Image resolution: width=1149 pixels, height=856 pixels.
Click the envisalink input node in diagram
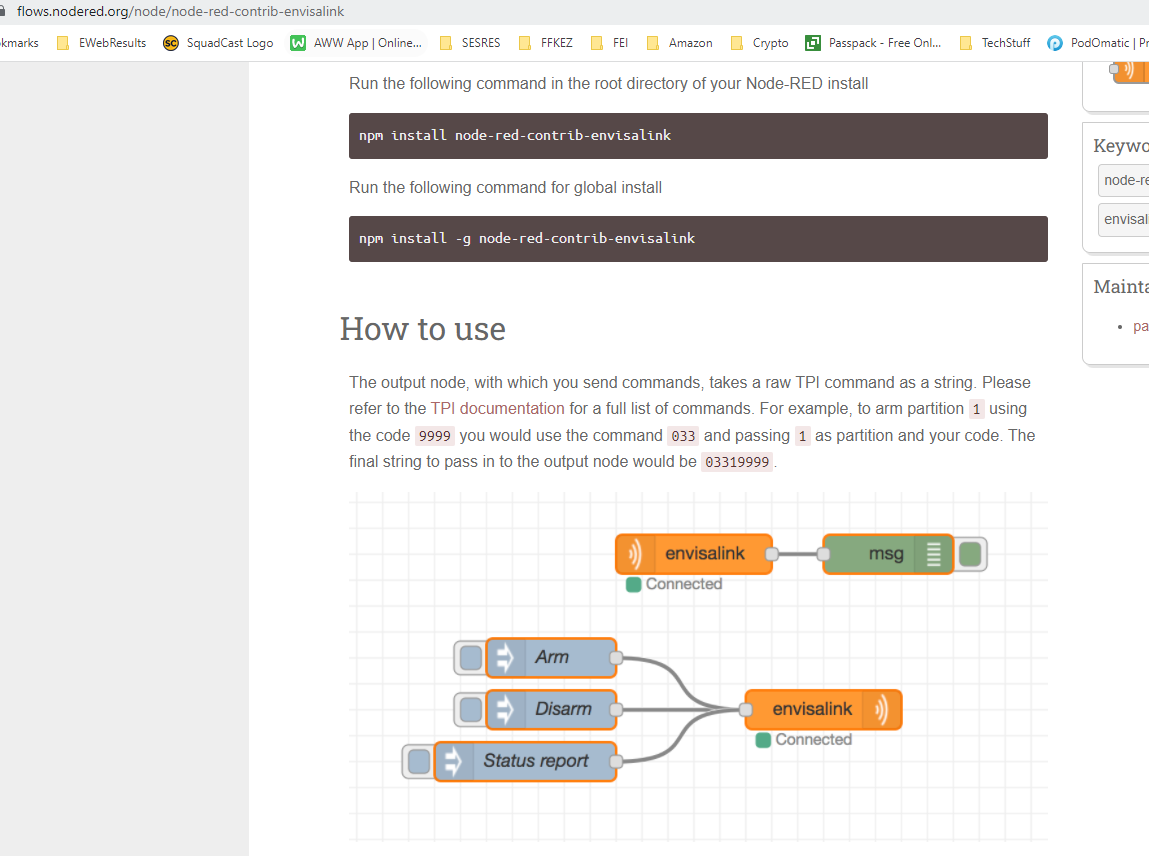click(694, 554)
